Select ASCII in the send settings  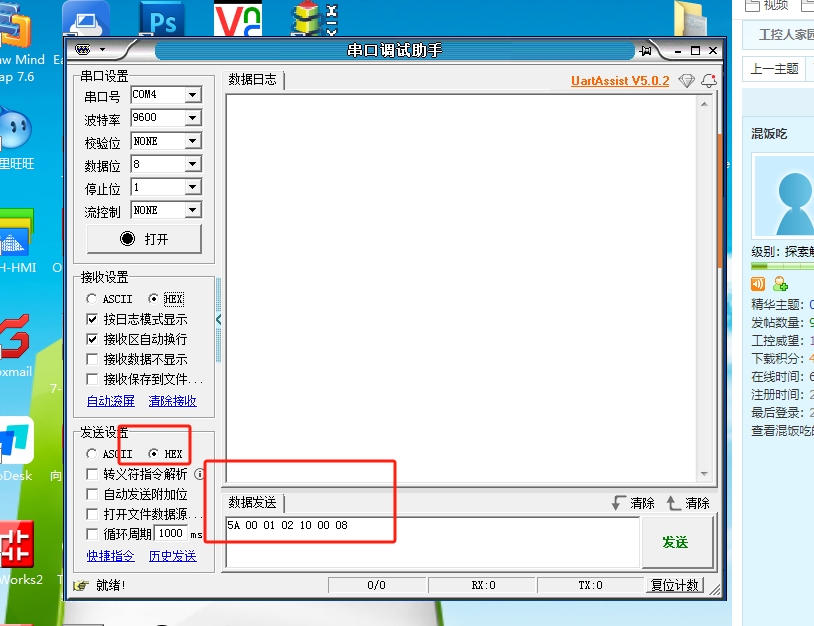(x=93, y=454)
